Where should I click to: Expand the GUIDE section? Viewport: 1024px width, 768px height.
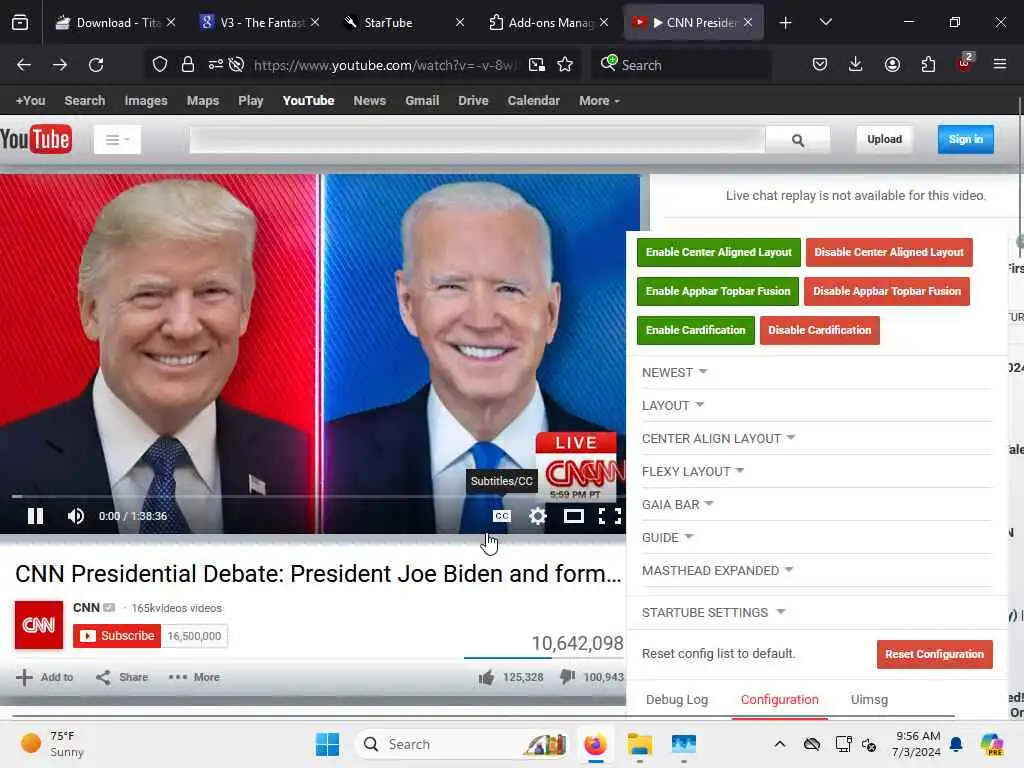coord(667,537)
